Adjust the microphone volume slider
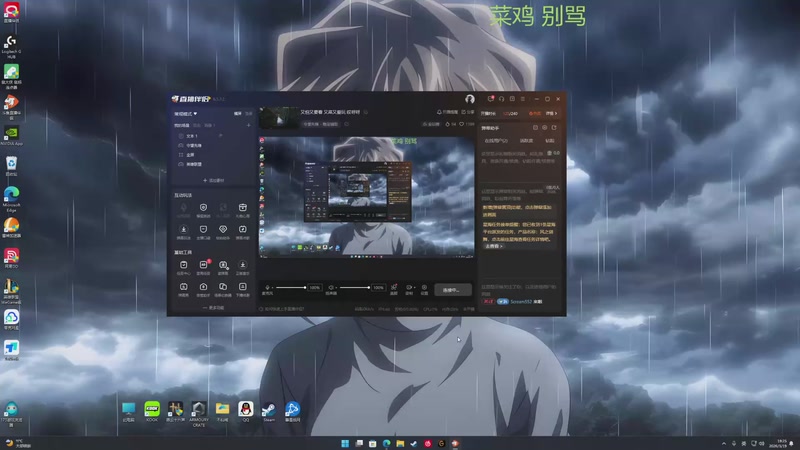 (x=290, y=288)
